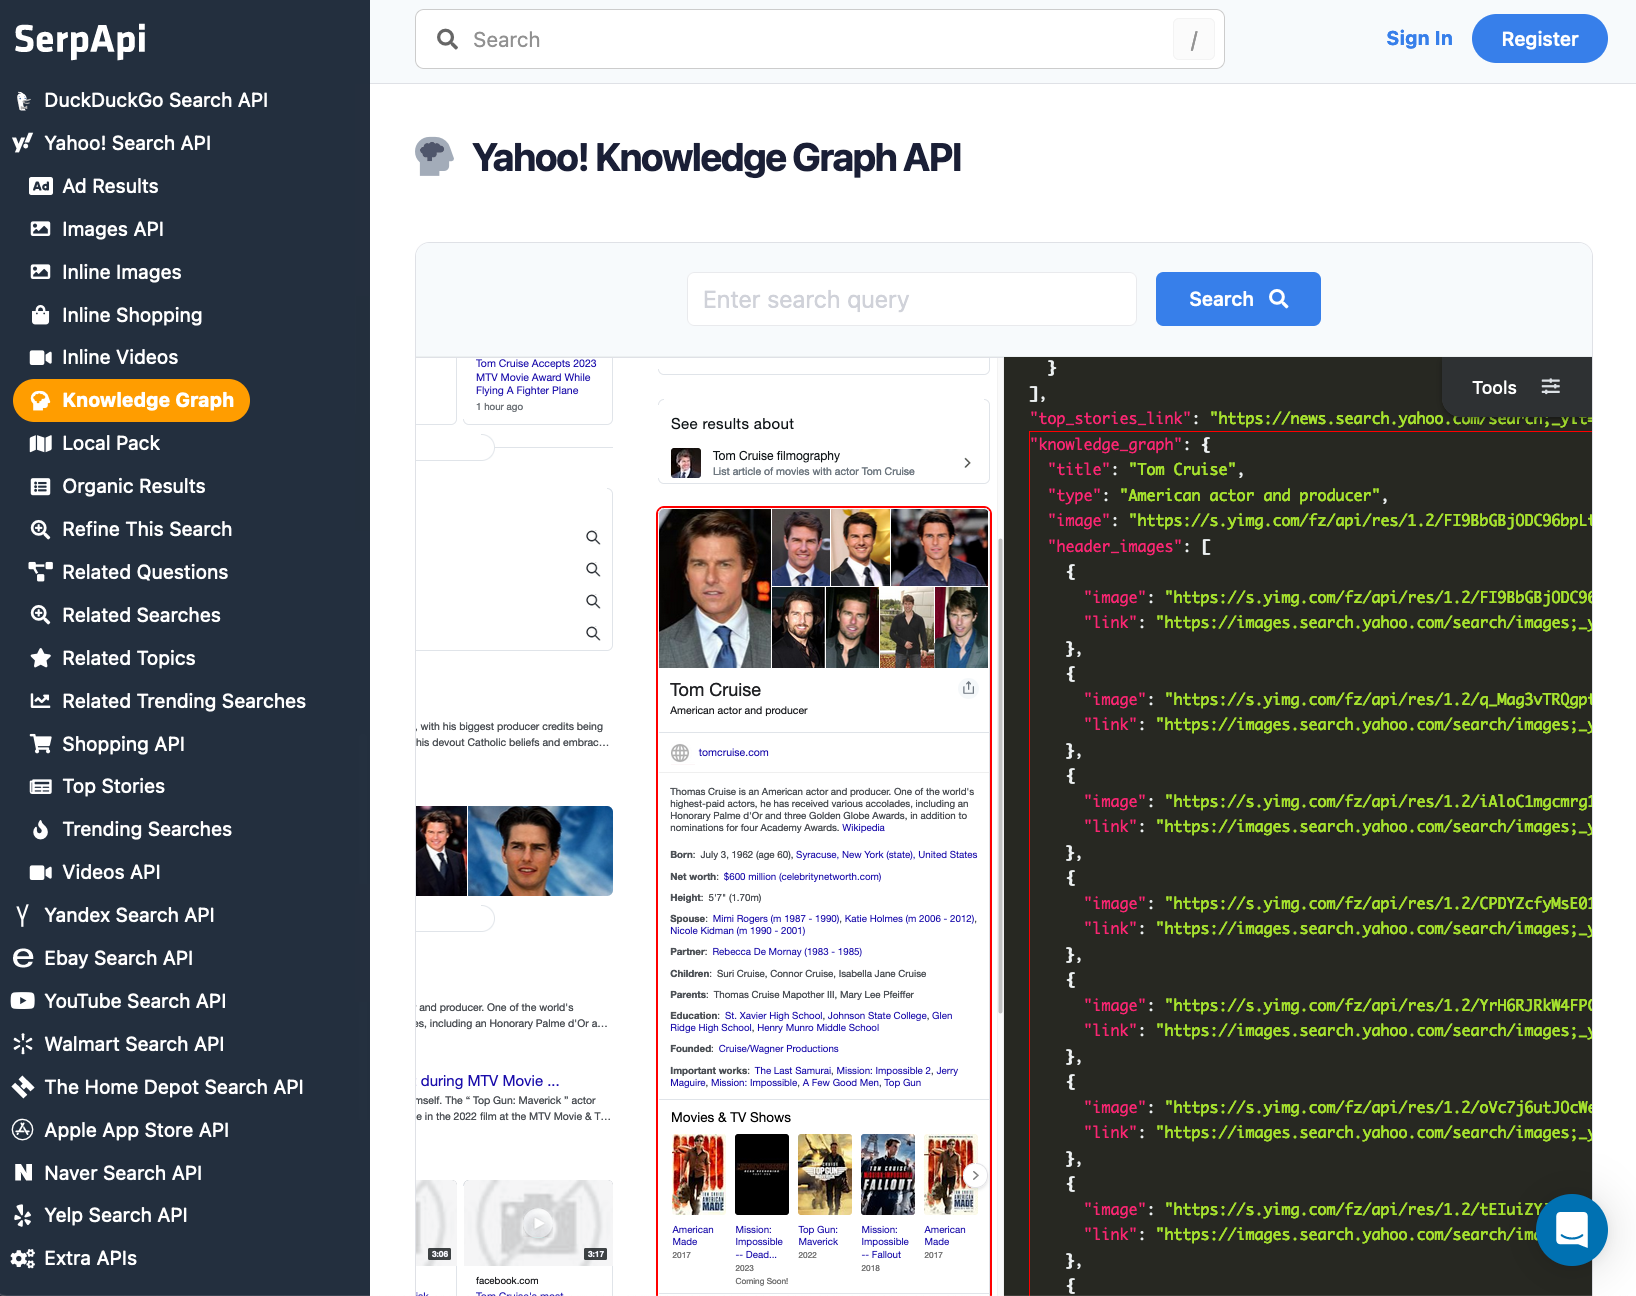
Task: Open the Katie Holmes spouse link
Action: (910, 919)
